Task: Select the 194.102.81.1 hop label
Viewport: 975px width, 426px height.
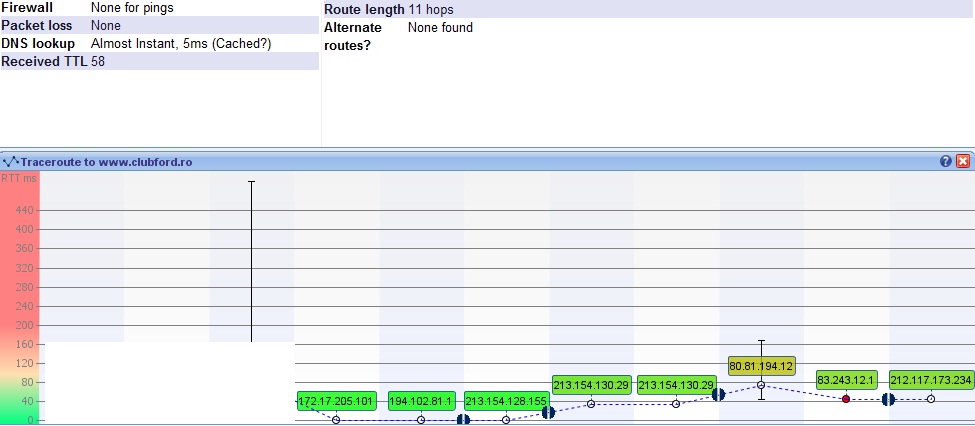Action: (x=421, y=401)
